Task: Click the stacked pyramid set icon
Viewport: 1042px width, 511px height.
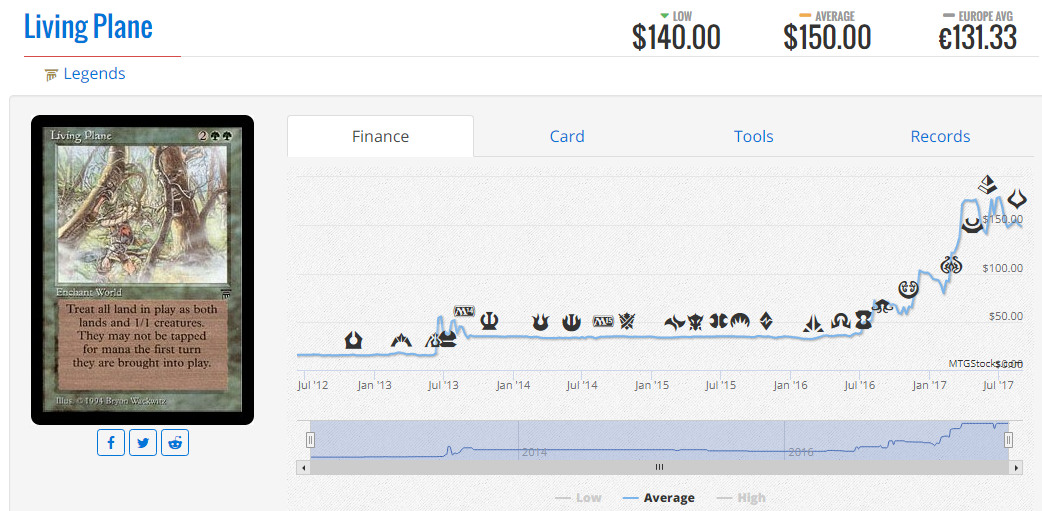Action: (988, 183)
